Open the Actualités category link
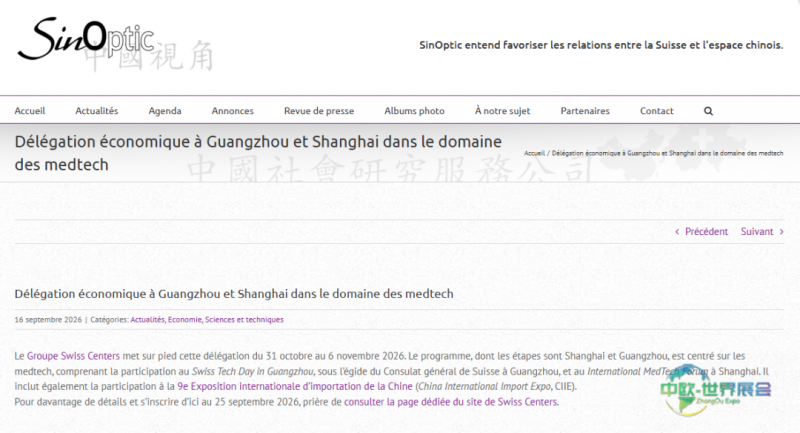Screen dimensions: 800x433 (147, 320)
